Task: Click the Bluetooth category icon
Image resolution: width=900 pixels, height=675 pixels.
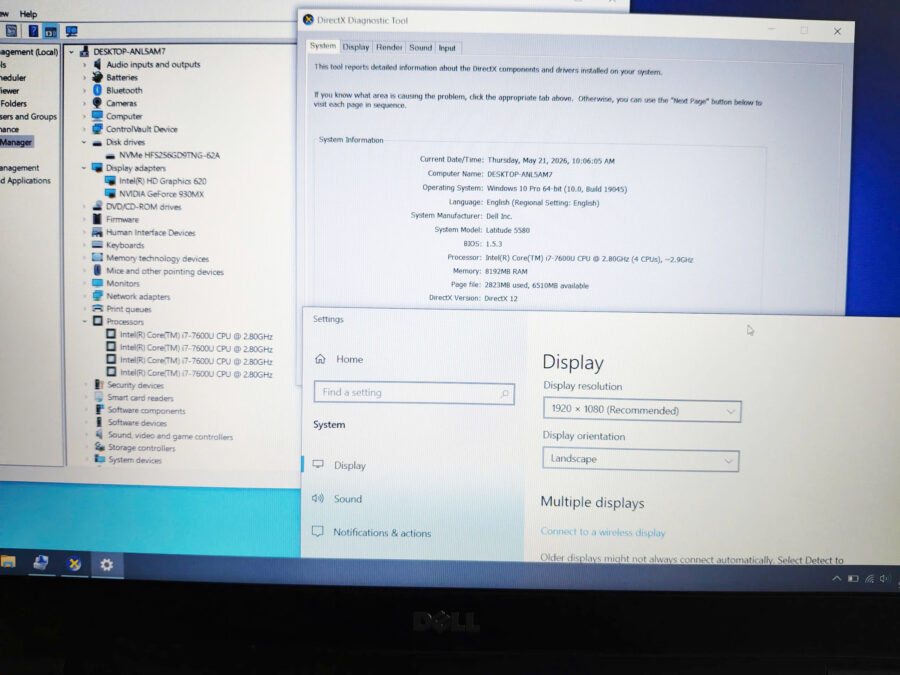Action: tap(97, 90)
